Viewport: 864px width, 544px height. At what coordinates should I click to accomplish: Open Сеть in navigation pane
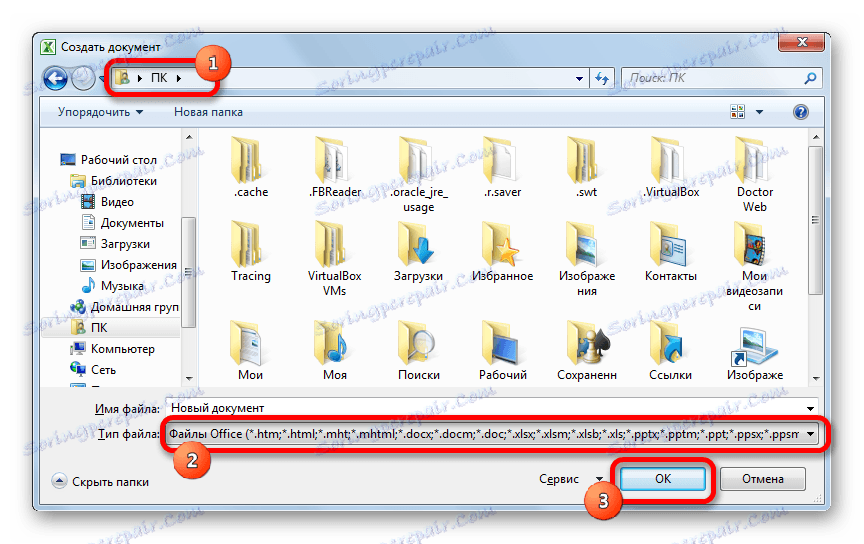pyautogui.click(x=93, y=370)
